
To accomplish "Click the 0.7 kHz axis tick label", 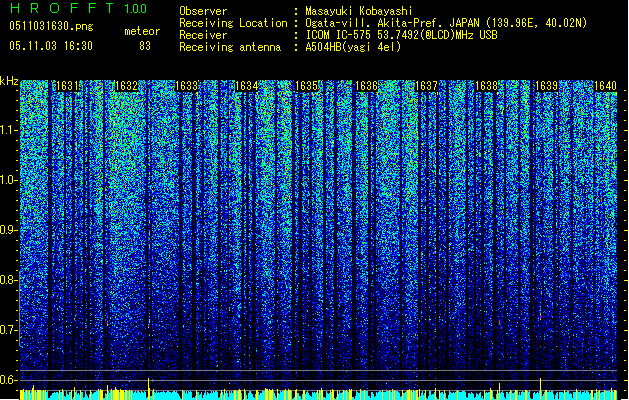I will (x=9, y=330).
